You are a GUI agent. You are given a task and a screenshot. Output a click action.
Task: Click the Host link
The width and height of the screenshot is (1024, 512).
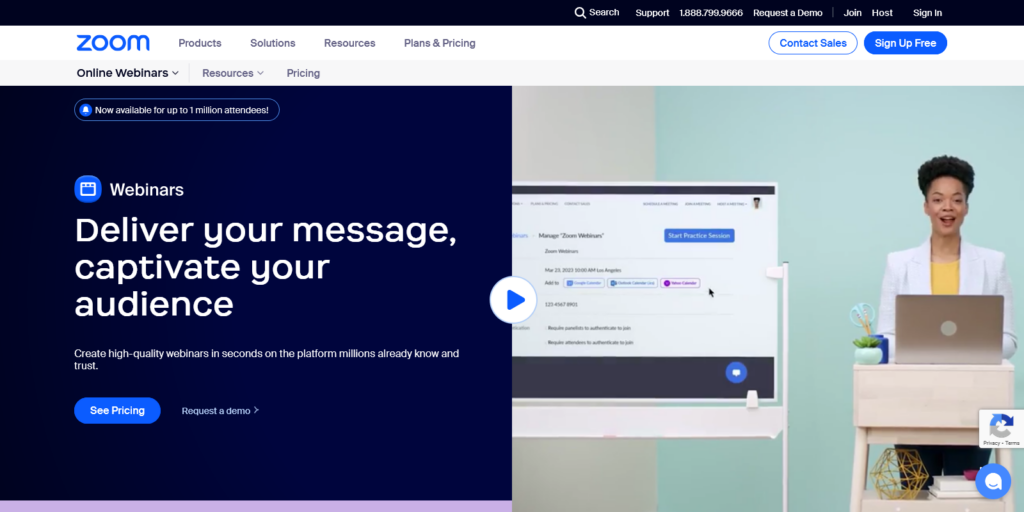[x=882, y=12]
